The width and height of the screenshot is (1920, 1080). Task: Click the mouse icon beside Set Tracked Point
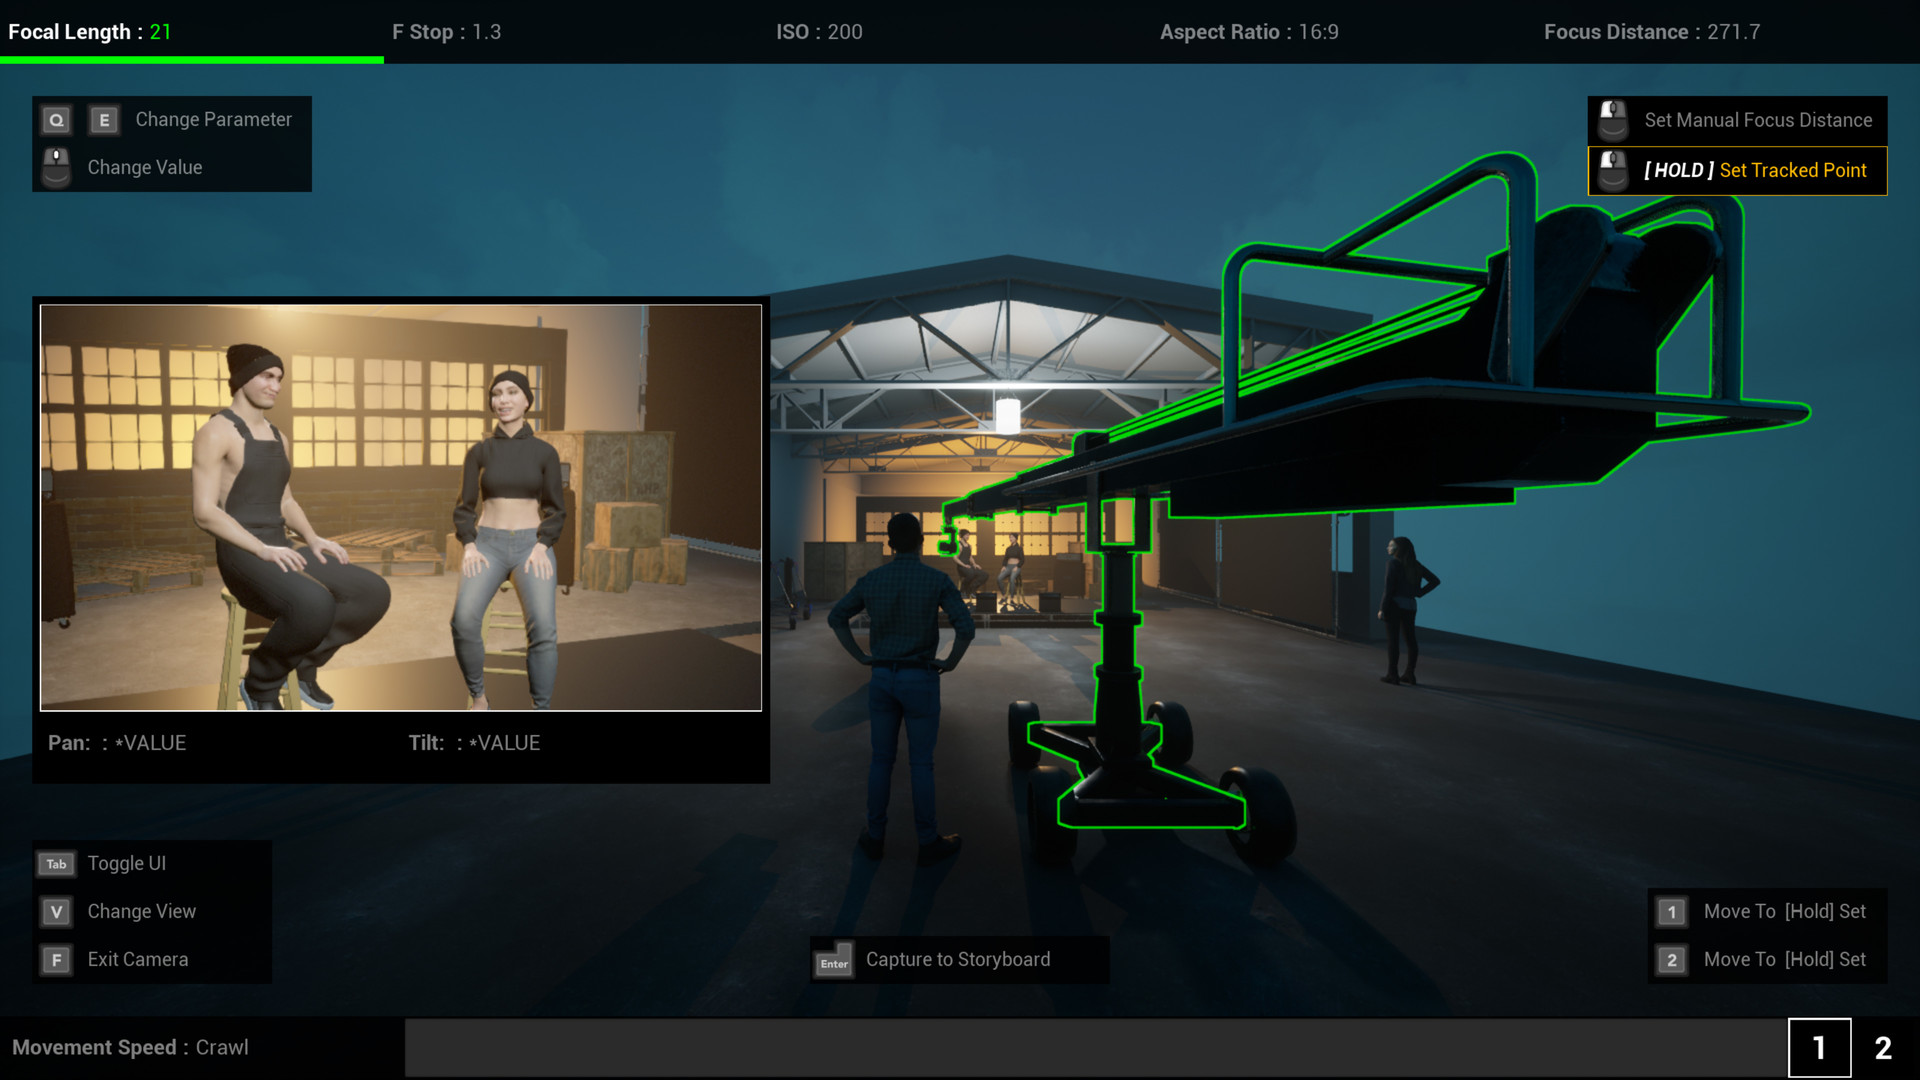(x=1612, y=170)
